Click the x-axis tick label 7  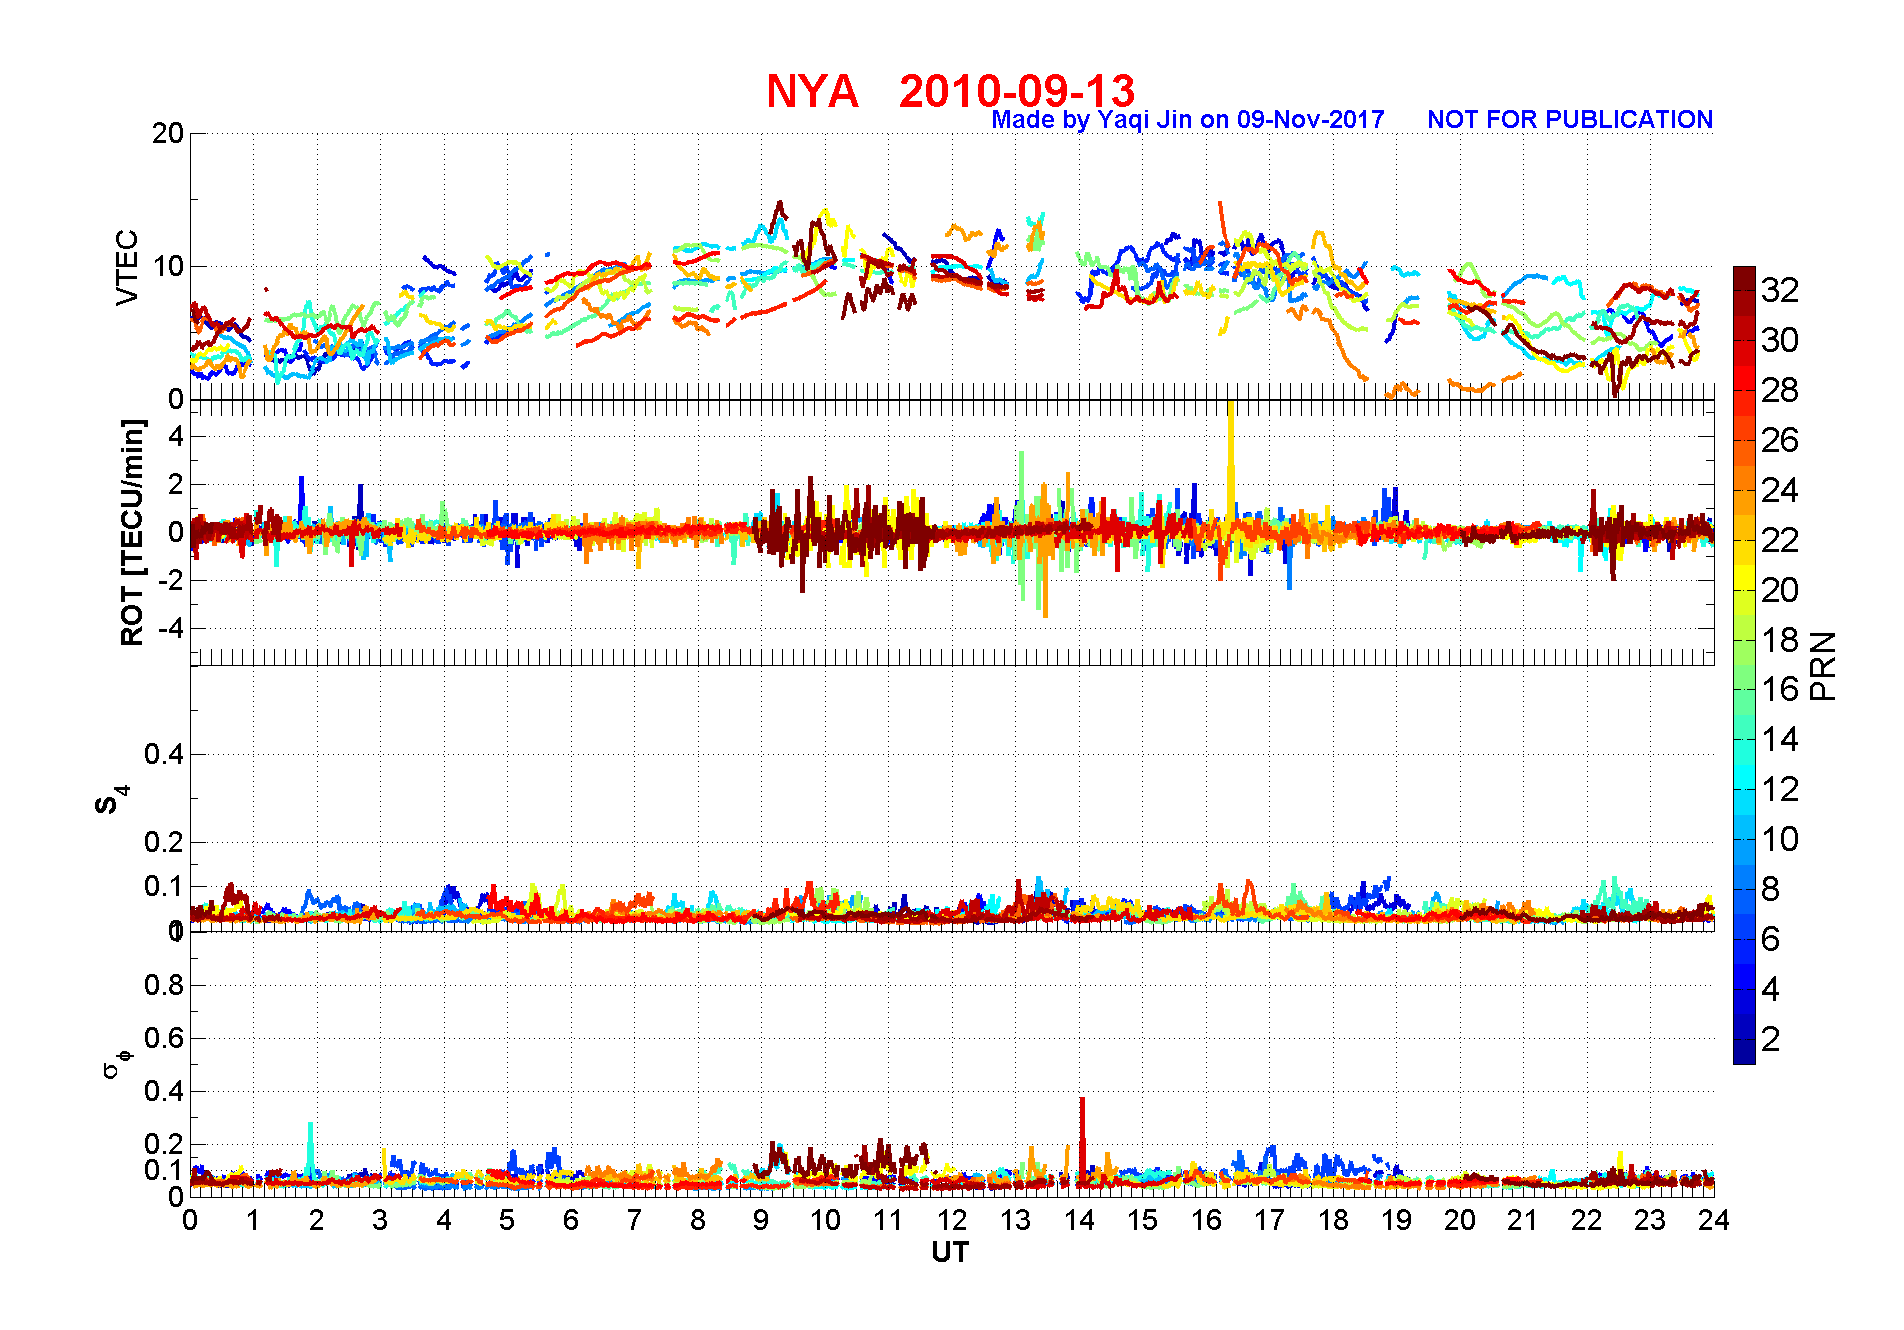[x=634, y=1220]
